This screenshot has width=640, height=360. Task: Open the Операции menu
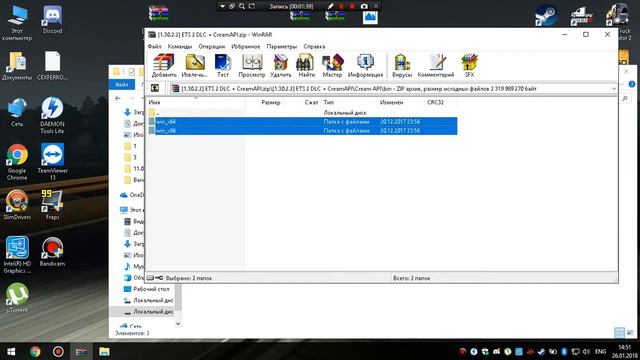[211, 47]
